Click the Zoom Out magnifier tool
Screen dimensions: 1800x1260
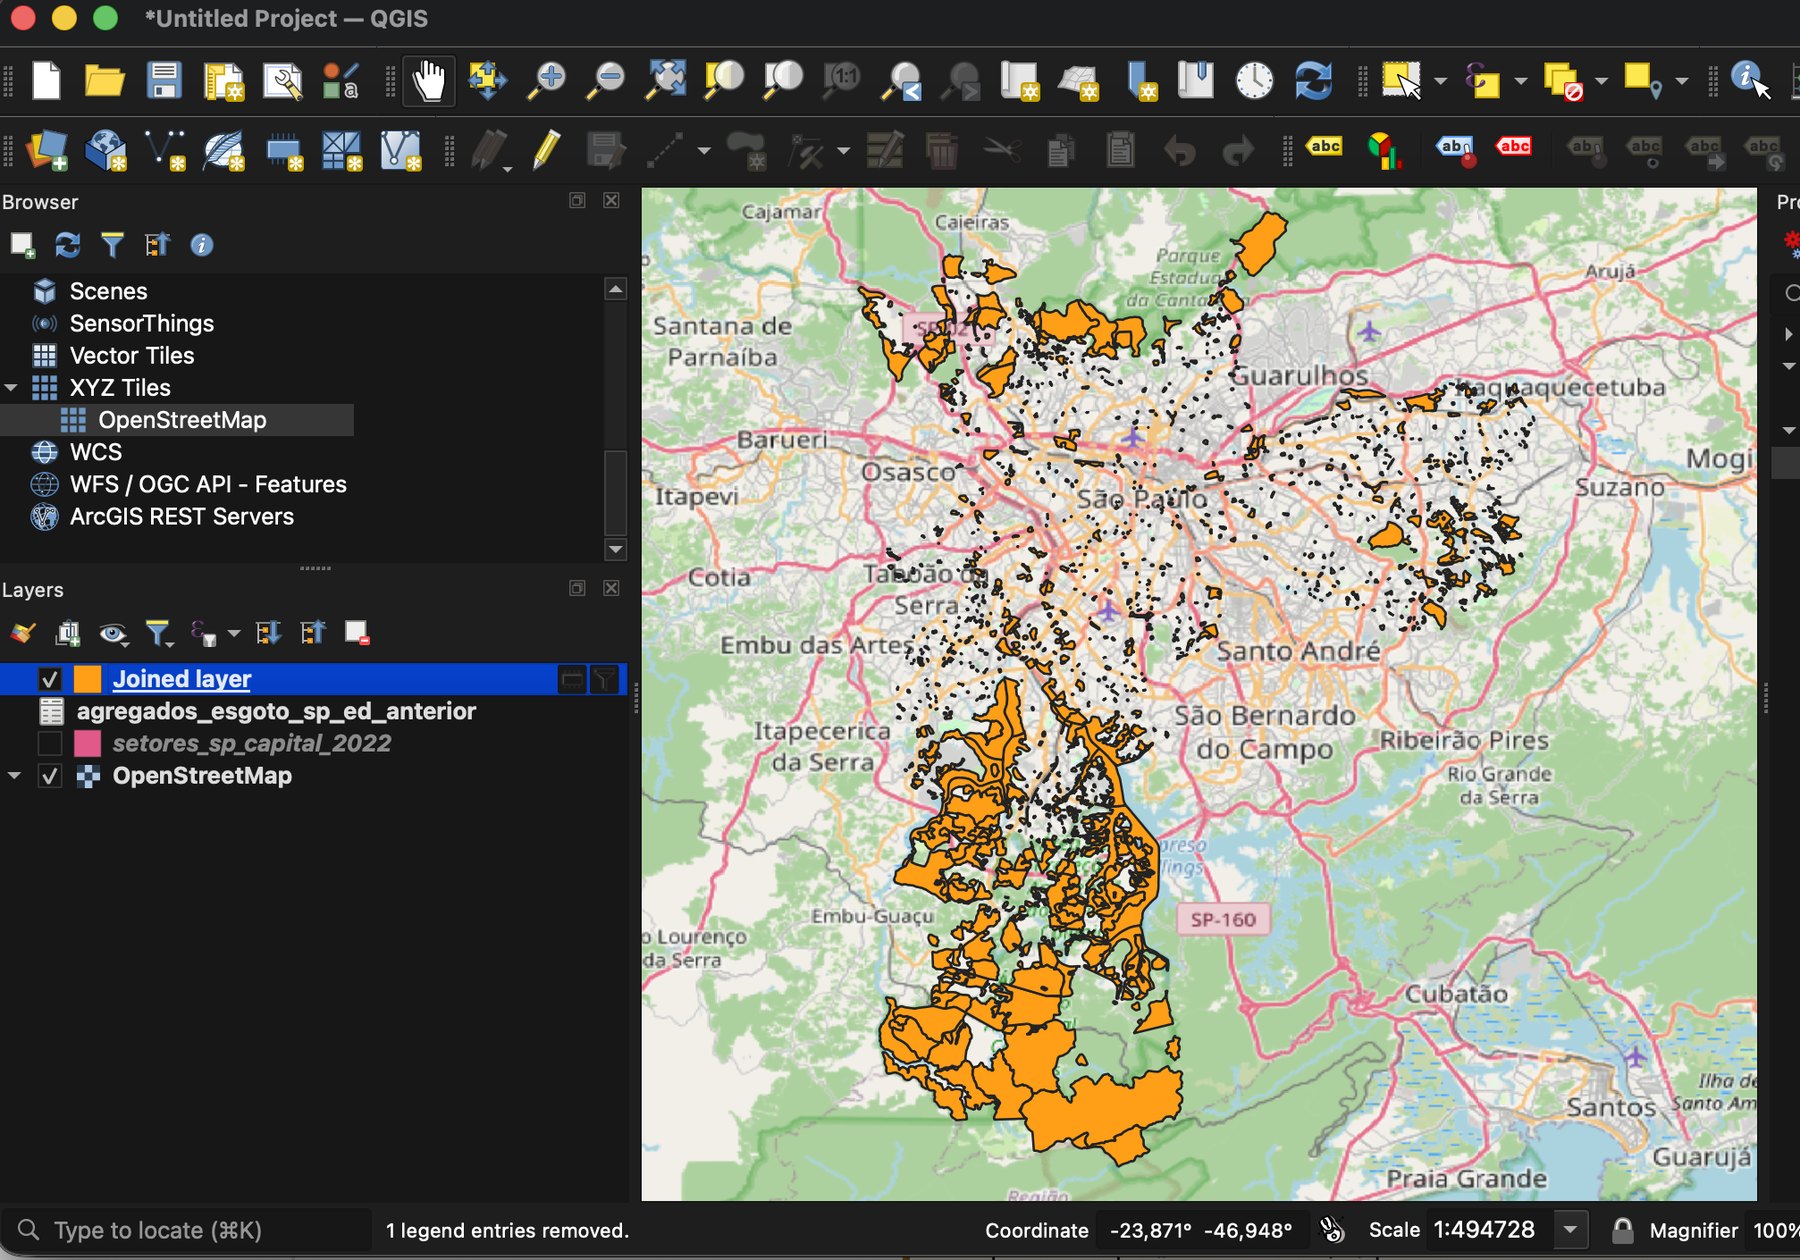point(606,80)
